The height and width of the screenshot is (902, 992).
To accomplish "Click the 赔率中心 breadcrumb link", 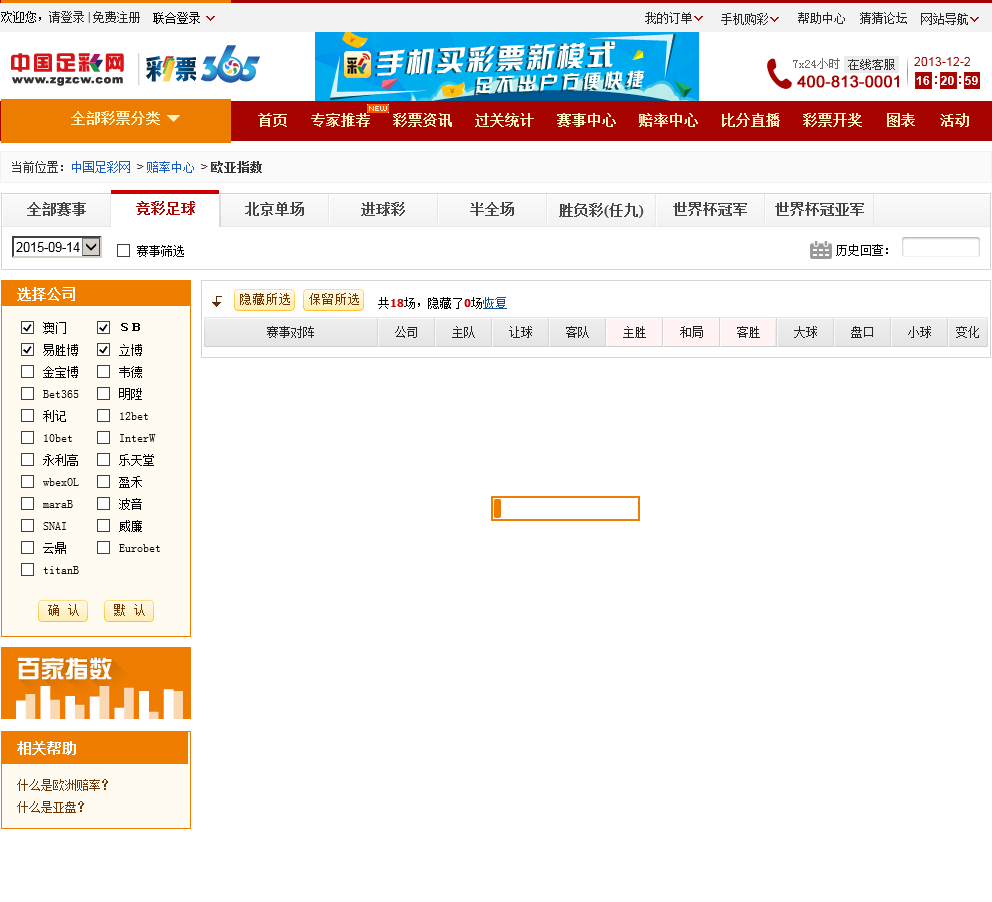I will (170, 167).
